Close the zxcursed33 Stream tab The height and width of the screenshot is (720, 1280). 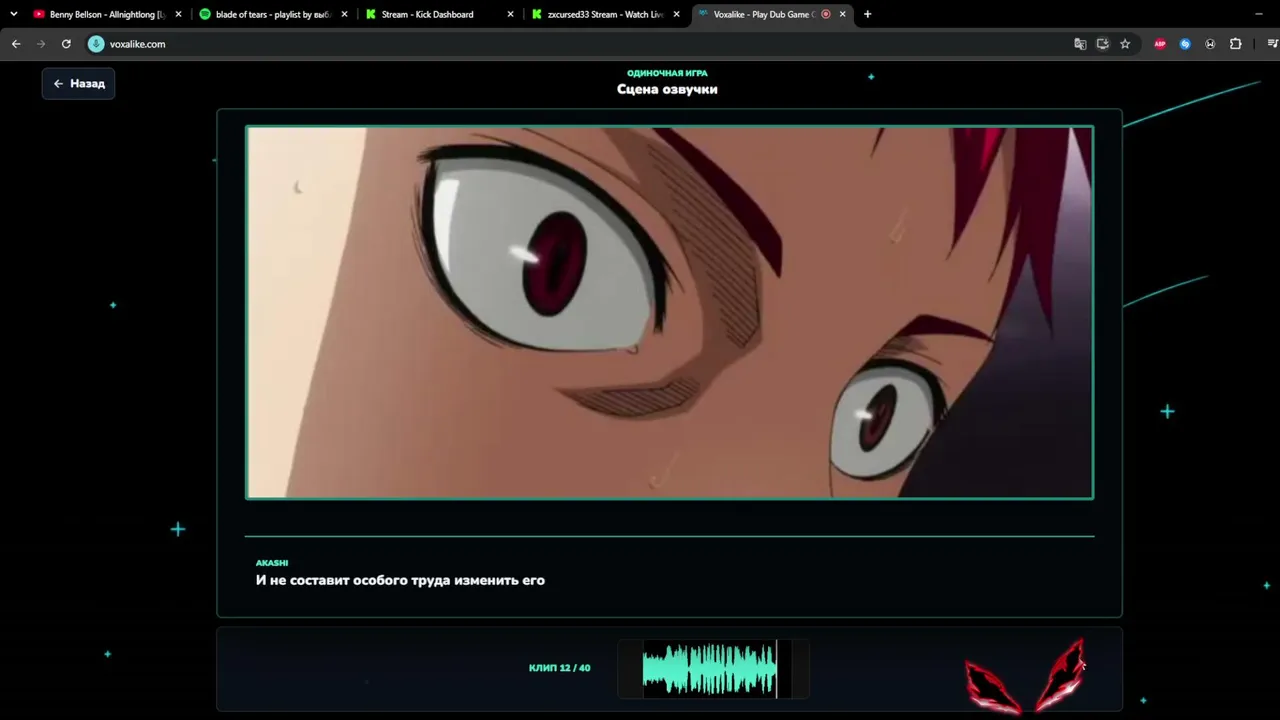(676, 14)
